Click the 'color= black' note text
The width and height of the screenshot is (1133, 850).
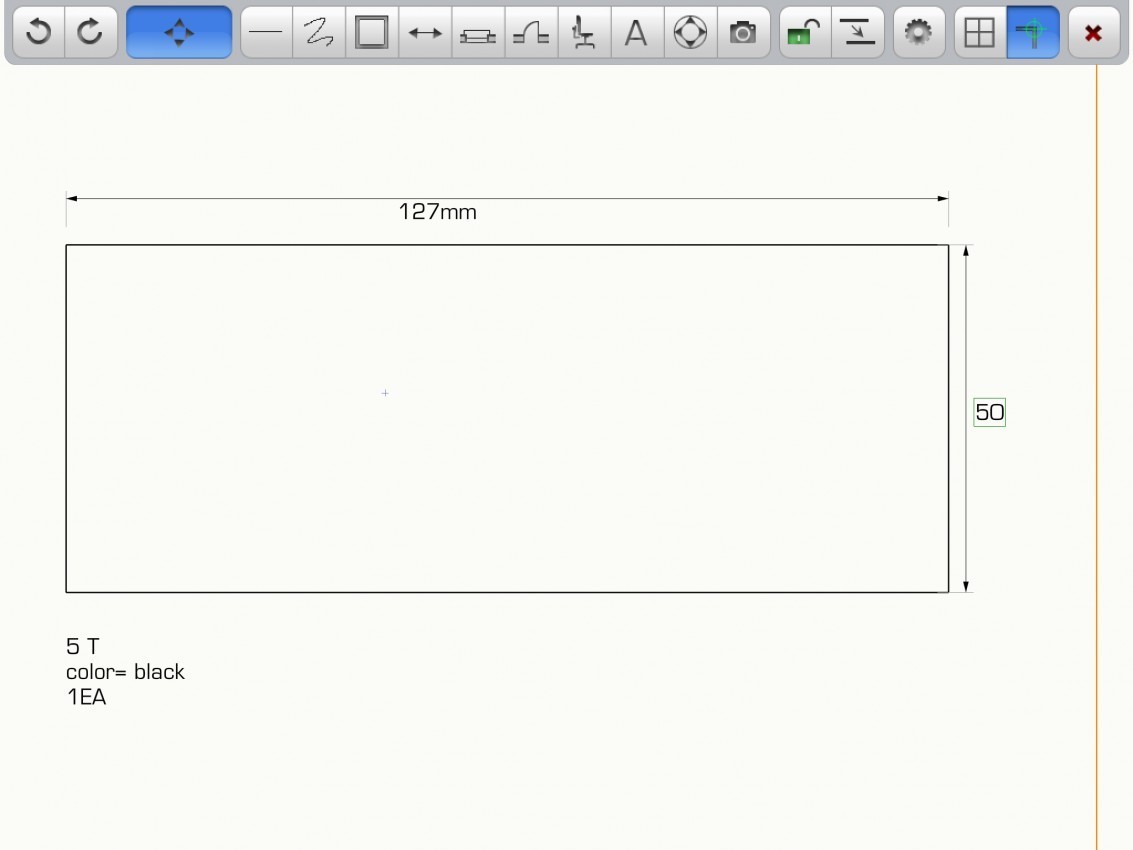click(x=125, y=671)
